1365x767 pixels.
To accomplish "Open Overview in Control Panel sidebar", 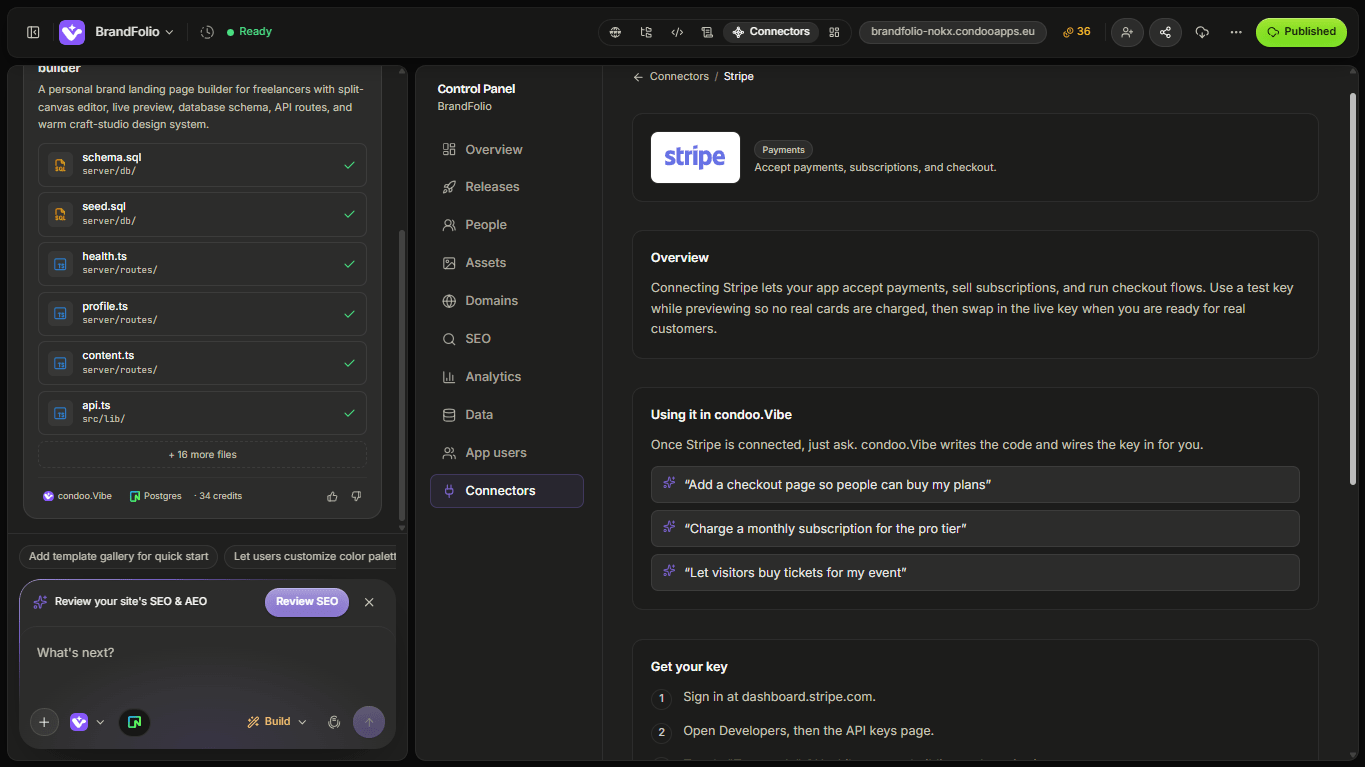I will 506,150.
